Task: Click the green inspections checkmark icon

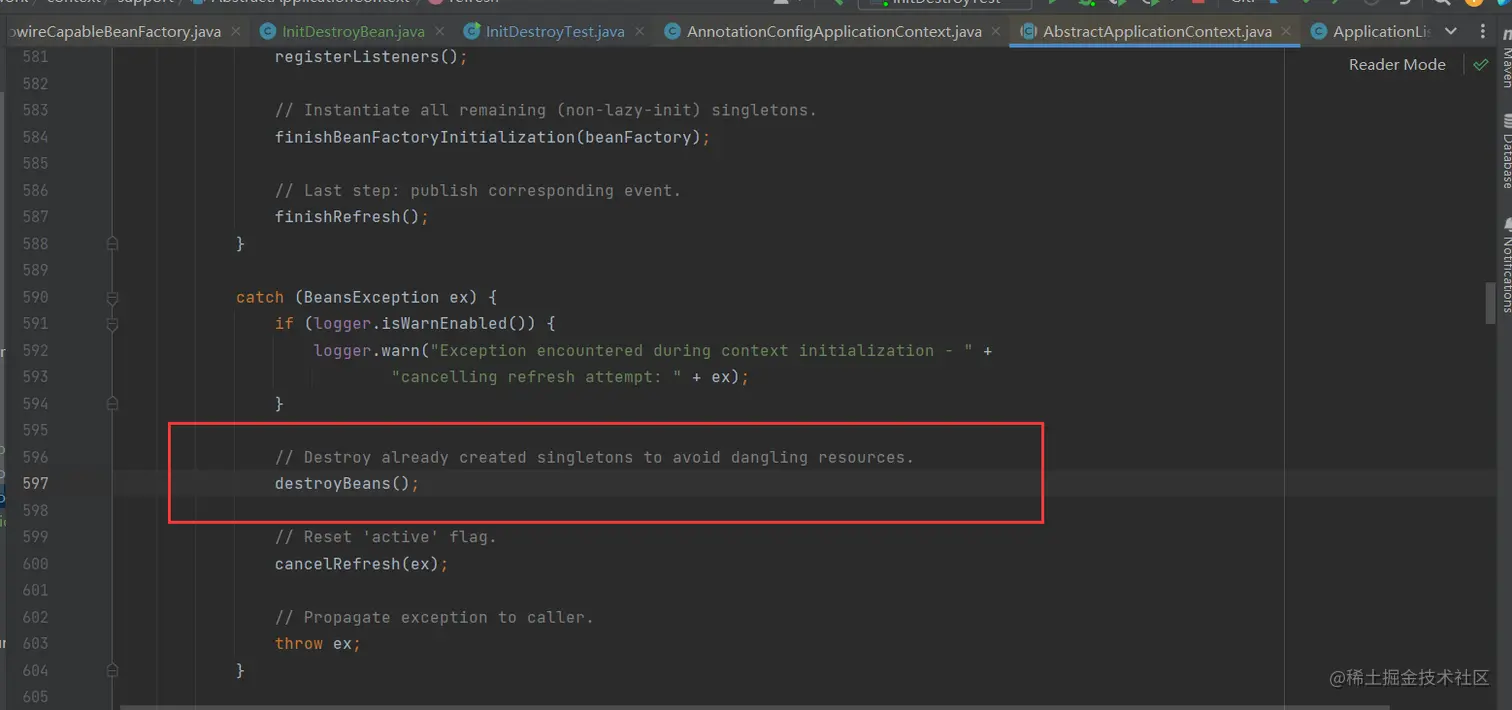Action: 1480,64
